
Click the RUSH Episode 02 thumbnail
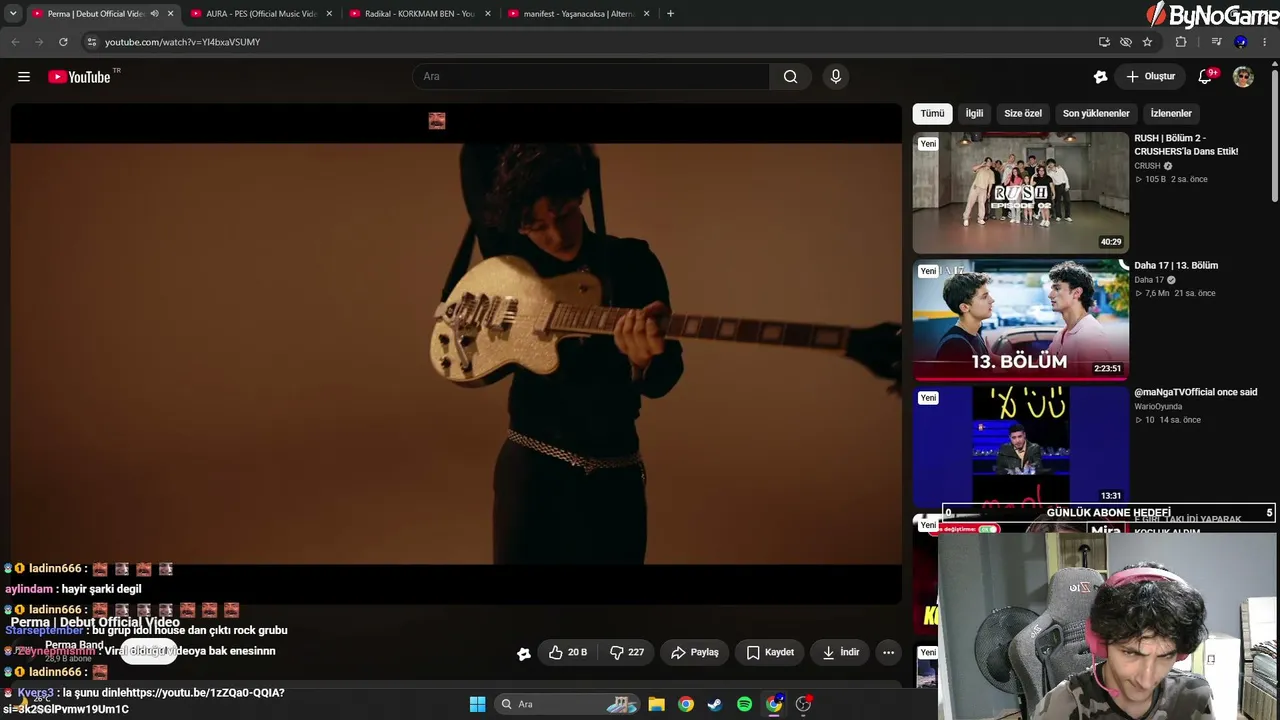click(1021, 192)
